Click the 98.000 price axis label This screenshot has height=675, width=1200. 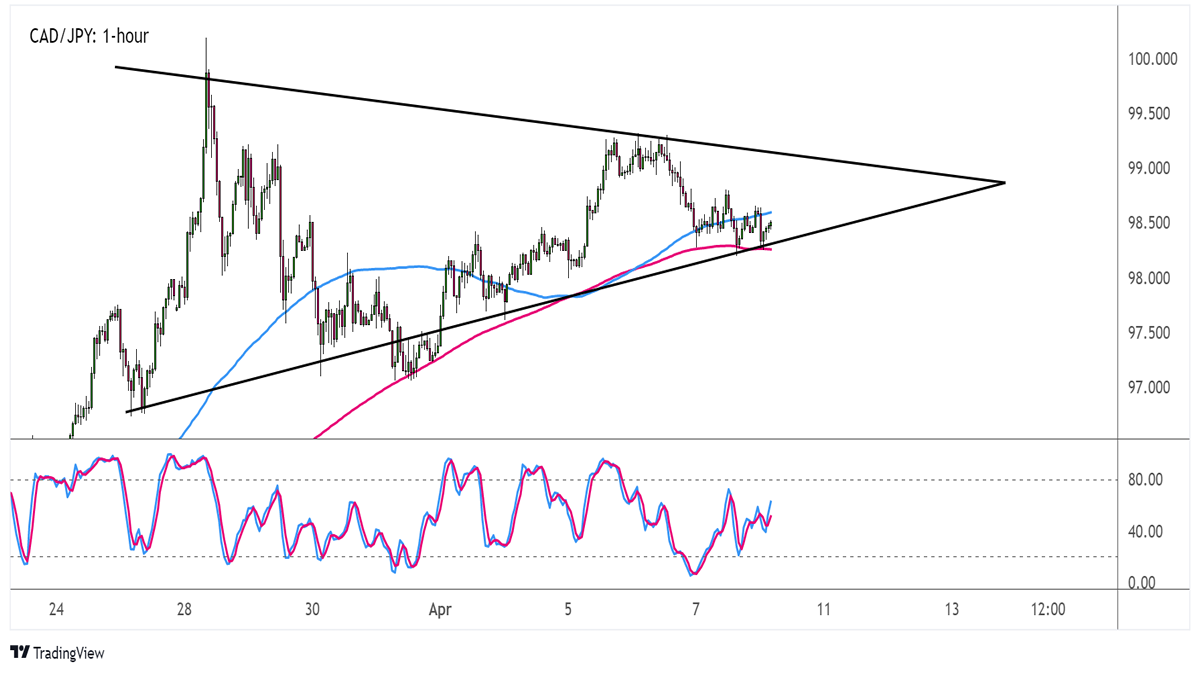tap(1151, 278)
